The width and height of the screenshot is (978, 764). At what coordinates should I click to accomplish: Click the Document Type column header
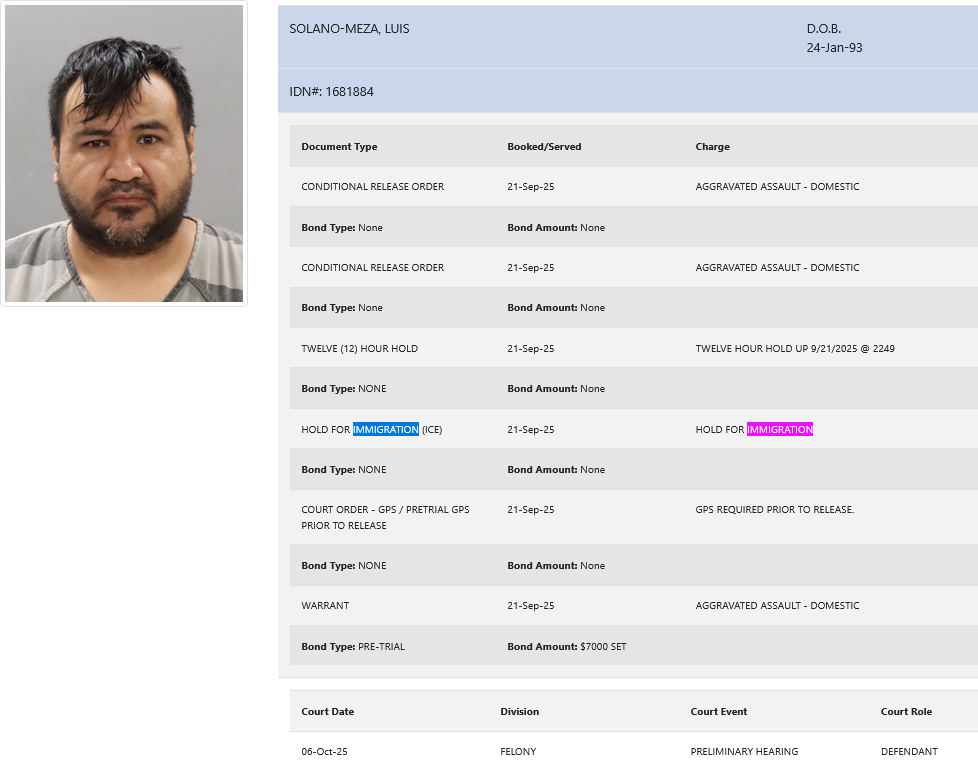click(x=339, y=147)
